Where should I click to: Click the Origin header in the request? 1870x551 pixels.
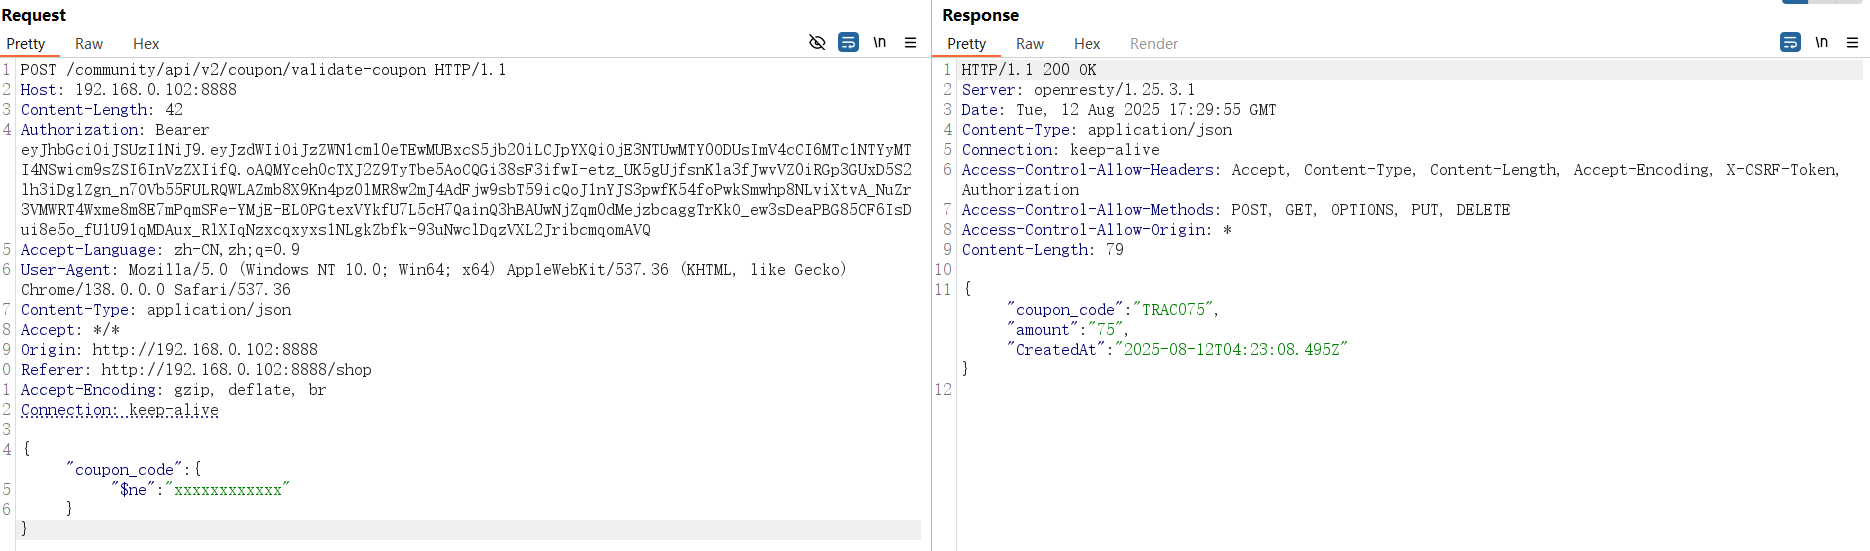coord(169,350)
